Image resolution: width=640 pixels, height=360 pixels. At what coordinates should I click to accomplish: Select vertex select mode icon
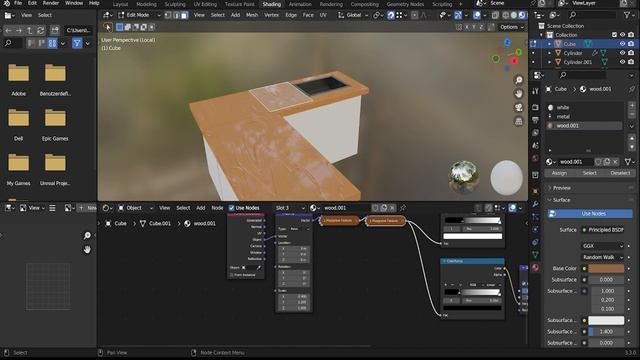(x=168, y=15)
